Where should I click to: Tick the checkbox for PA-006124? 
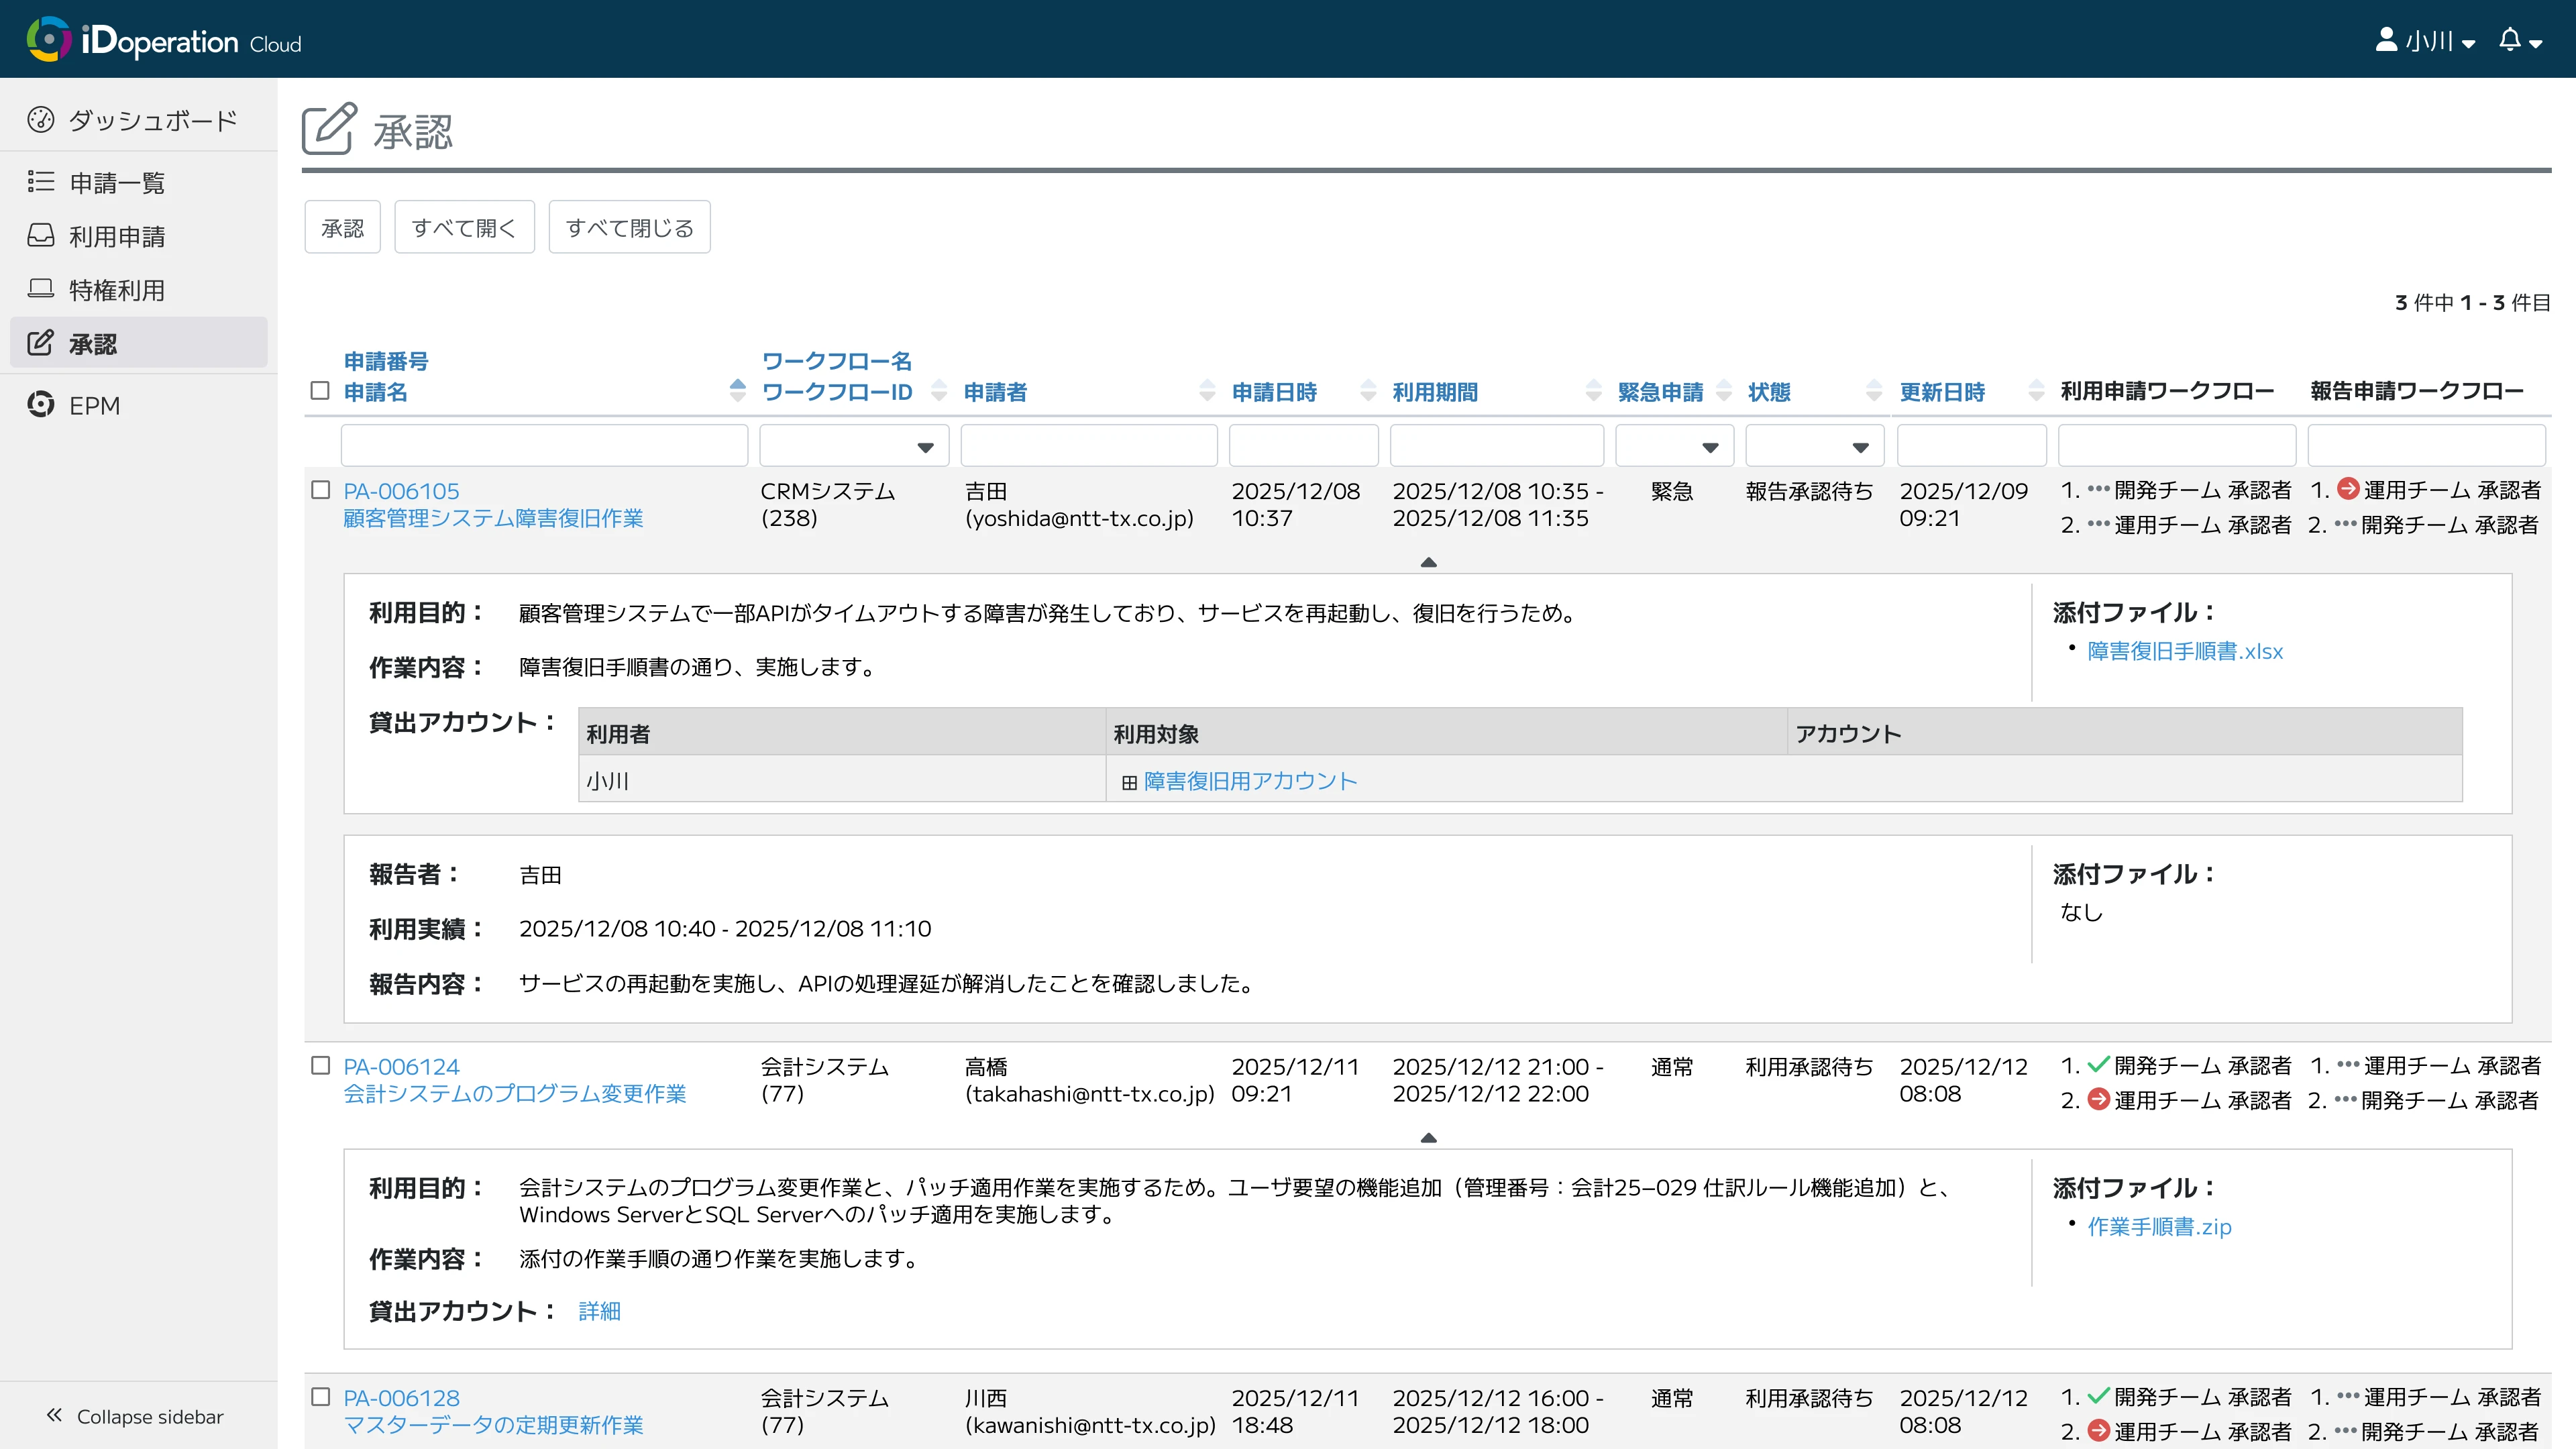tap(320, 1066)
